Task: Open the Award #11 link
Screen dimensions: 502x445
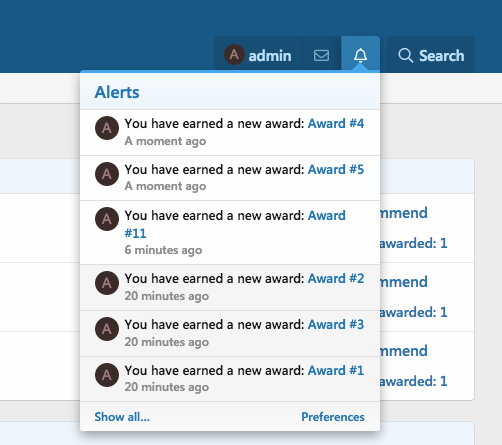Action: [235, 224]
